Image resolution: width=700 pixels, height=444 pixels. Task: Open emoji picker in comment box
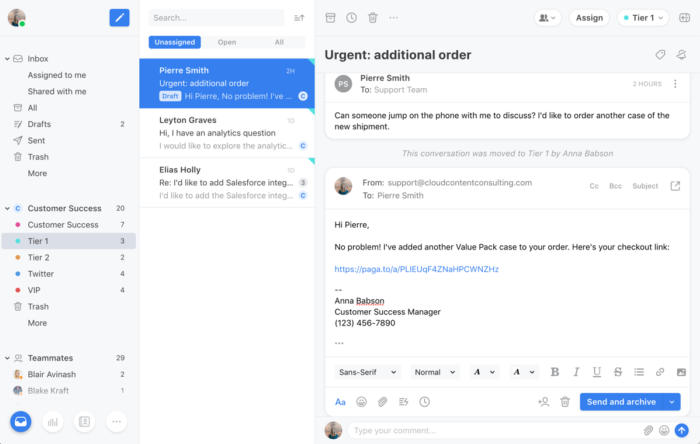click(x=664, y=430)
